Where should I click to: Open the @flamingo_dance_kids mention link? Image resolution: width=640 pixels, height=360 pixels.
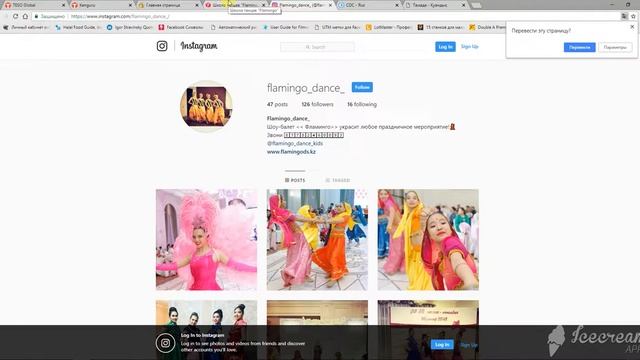pyautogui.click(x=295, y=143)
